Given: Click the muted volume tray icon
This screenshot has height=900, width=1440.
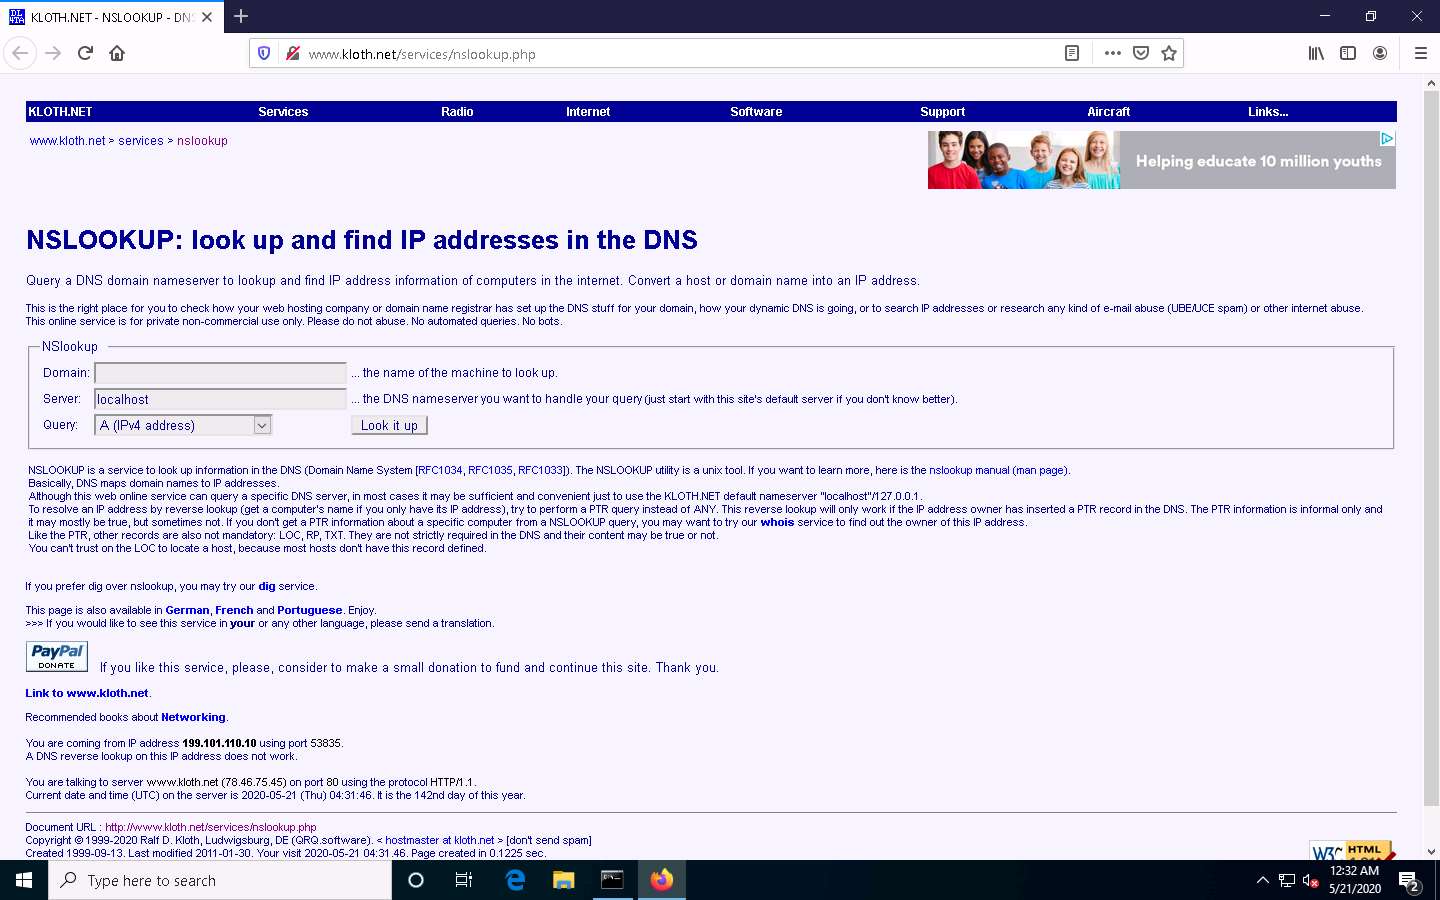Looking at the screenshot, I should click(1309, 881).
